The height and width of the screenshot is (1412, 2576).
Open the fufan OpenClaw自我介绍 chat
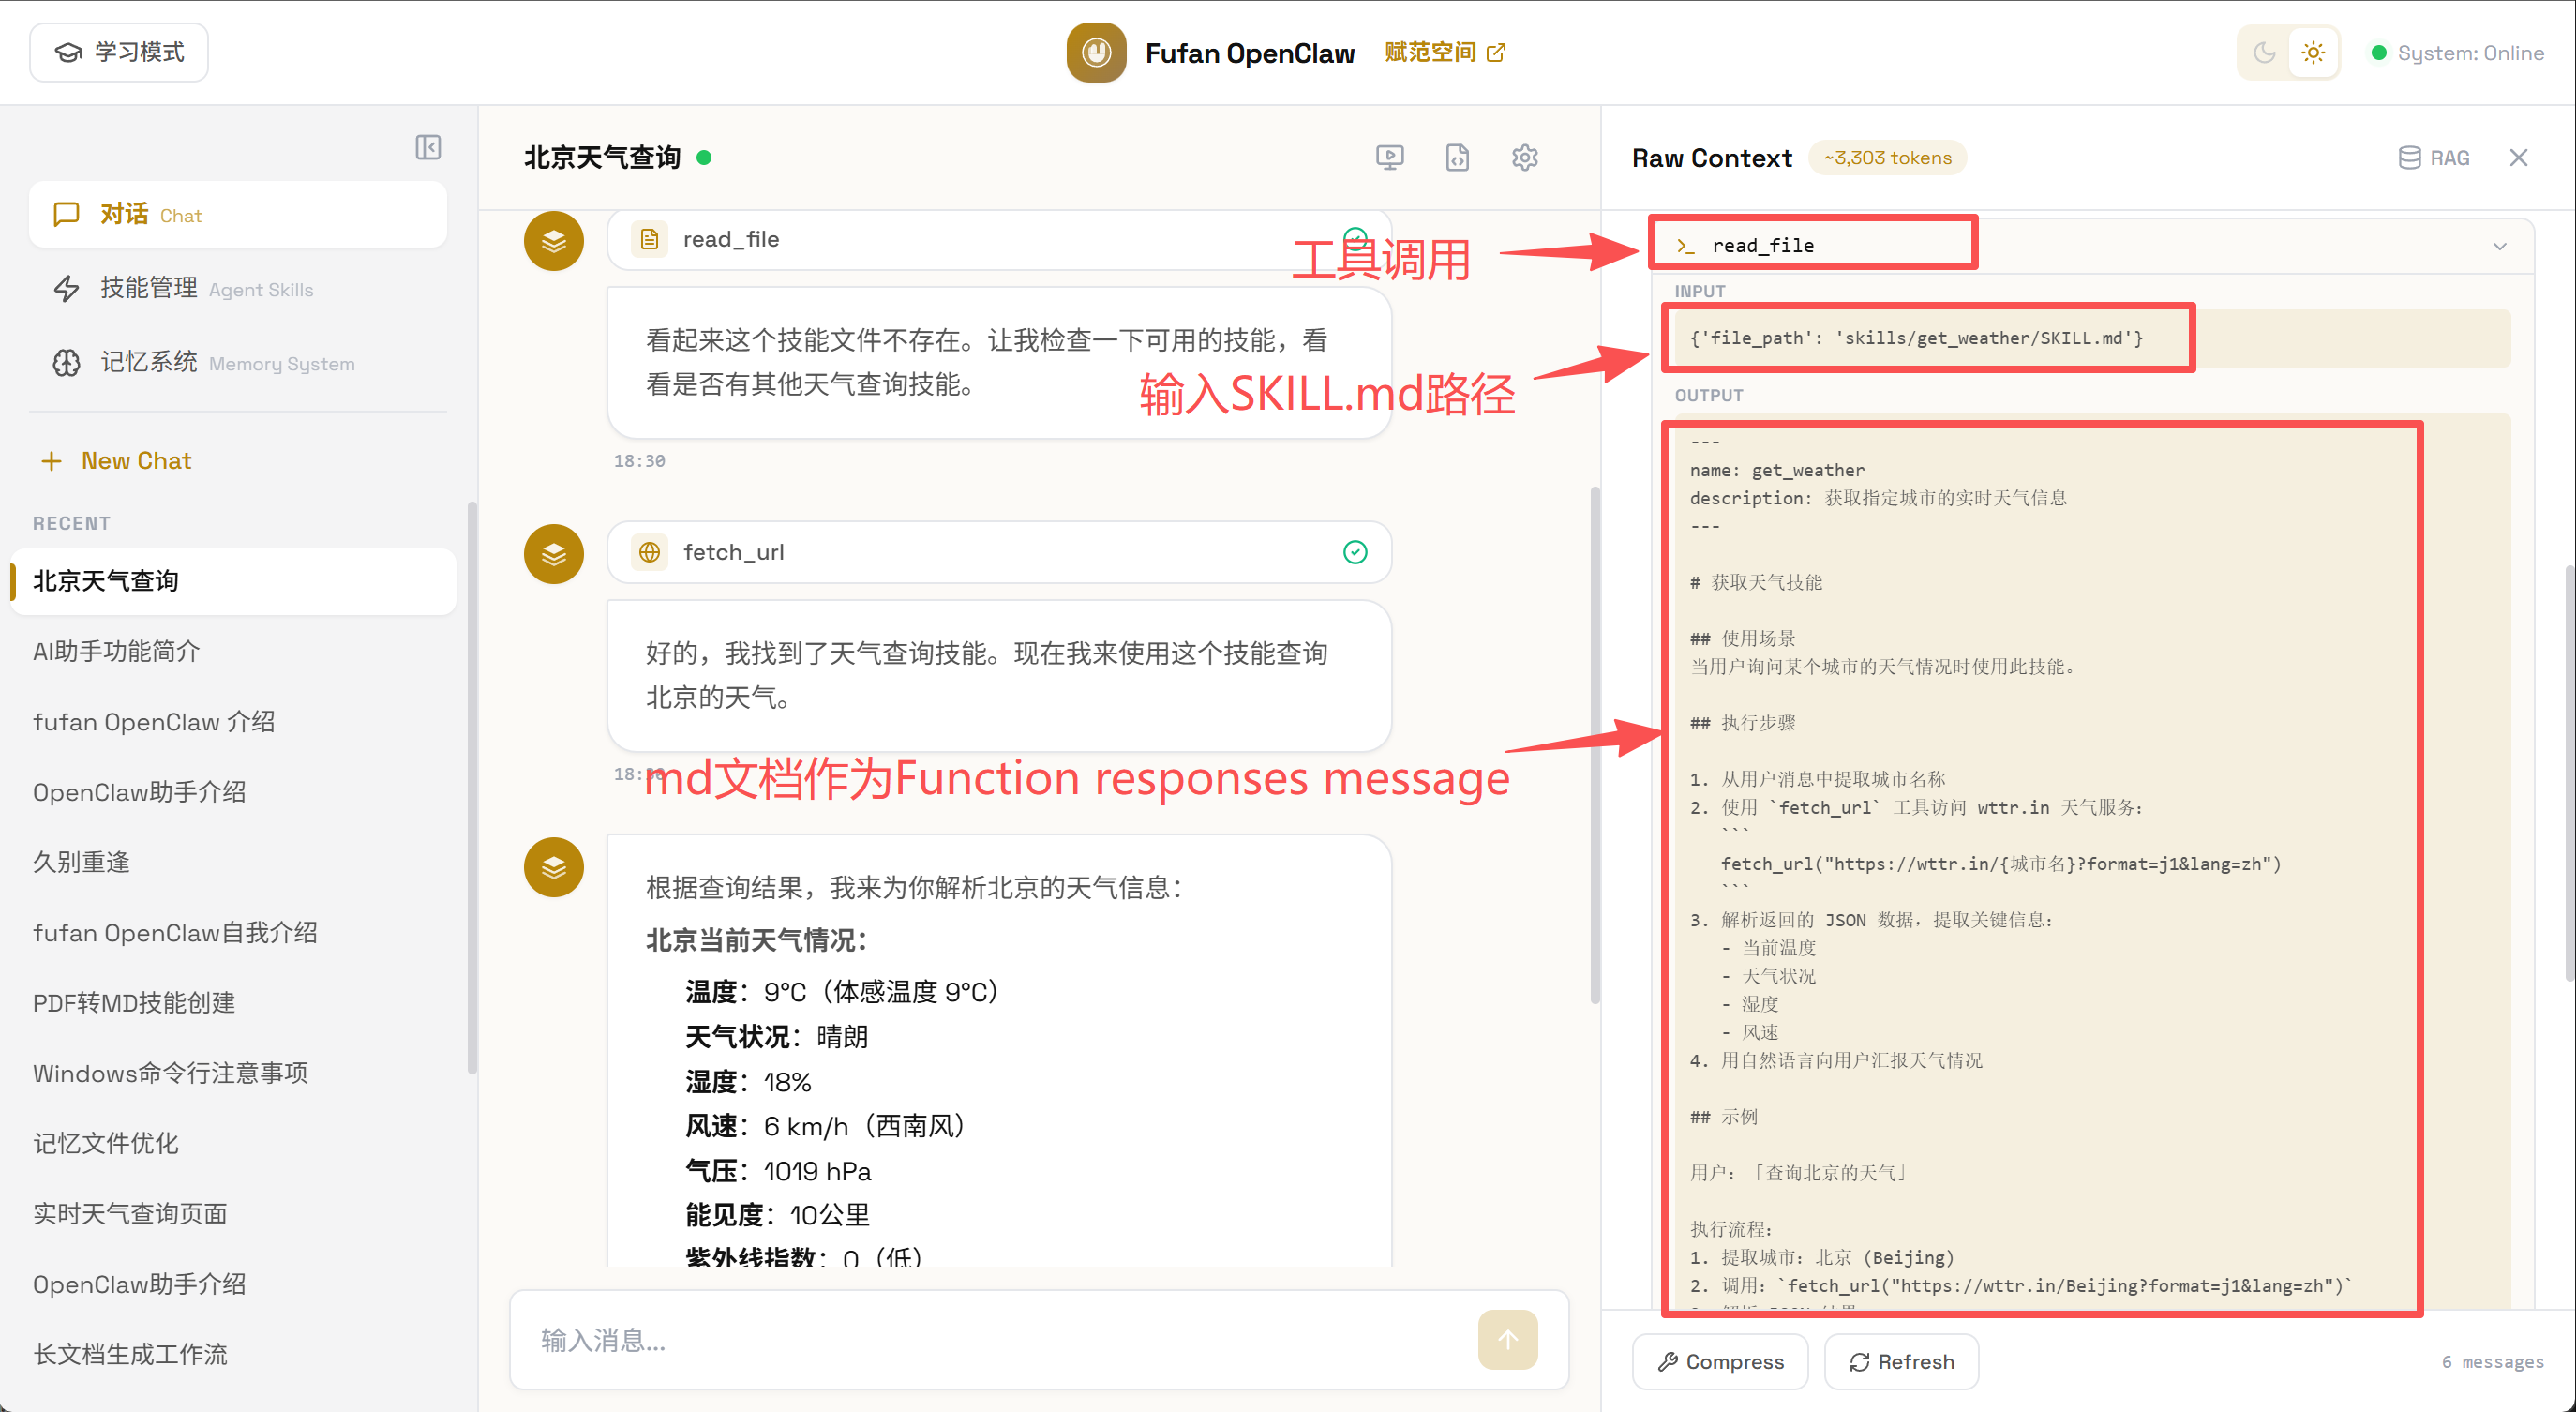pos(233,933)
